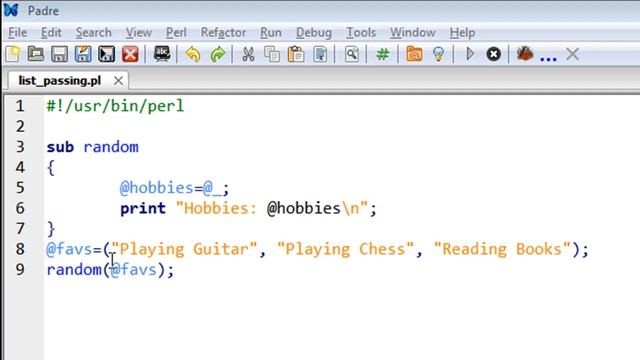This screenshot has height=360, width=640.
Task: Click the "sub" keyword on line 3
Action: click(60, 147)
